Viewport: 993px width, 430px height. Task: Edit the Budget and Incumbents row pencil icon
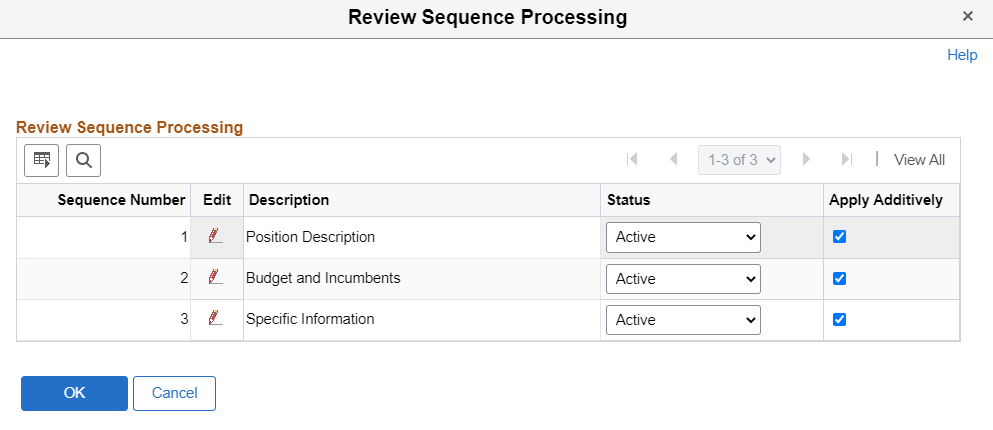pyautogui.click(x=215, y=278)
